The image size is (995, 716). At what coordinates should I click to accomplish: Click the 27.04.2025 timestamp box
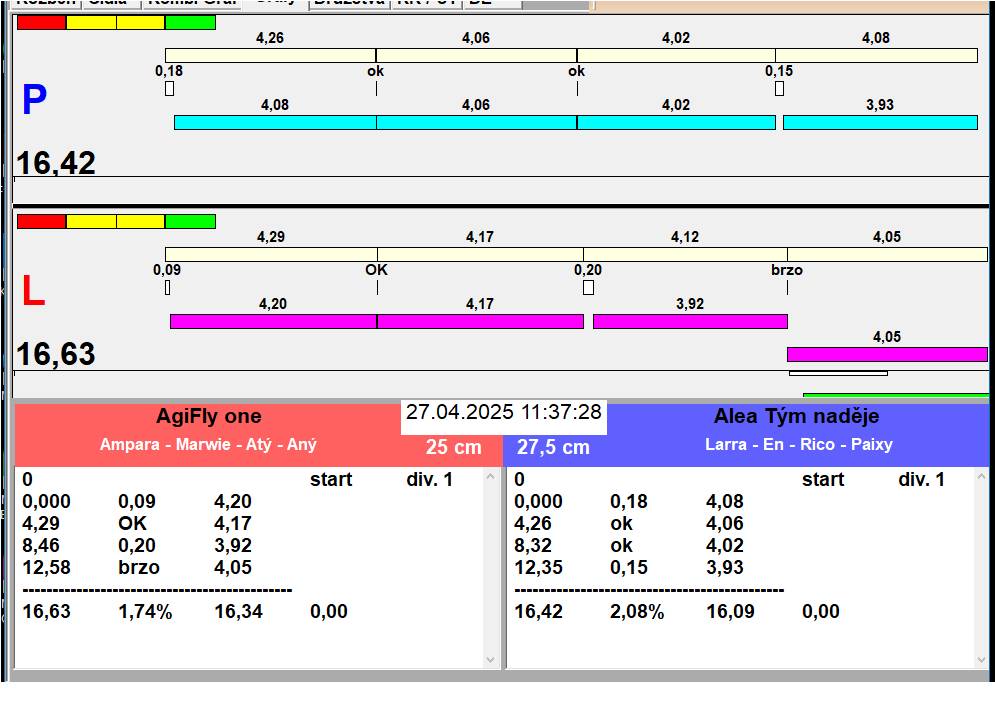point(503,413)
